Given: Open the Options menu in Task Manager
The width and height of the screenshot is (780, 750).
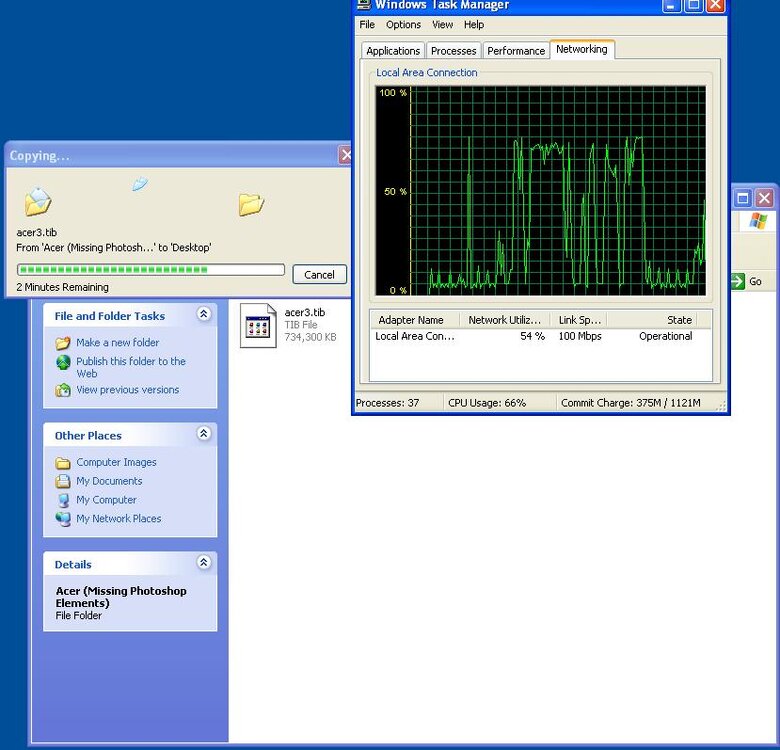Looking at the screenshot, I should pyautogui.click(x=403, y=24).
